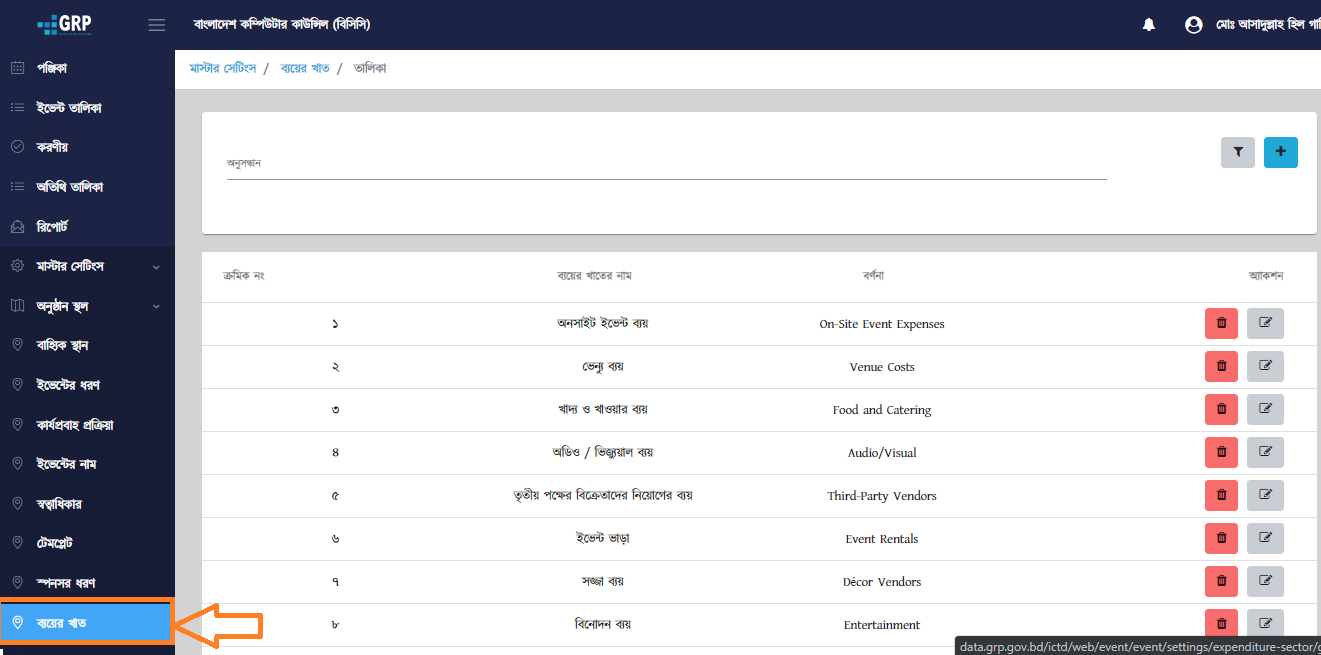Click অনসাইট ইভেন্ট ব্যয় cell
1321x655 pixels.
pos(603,324)
